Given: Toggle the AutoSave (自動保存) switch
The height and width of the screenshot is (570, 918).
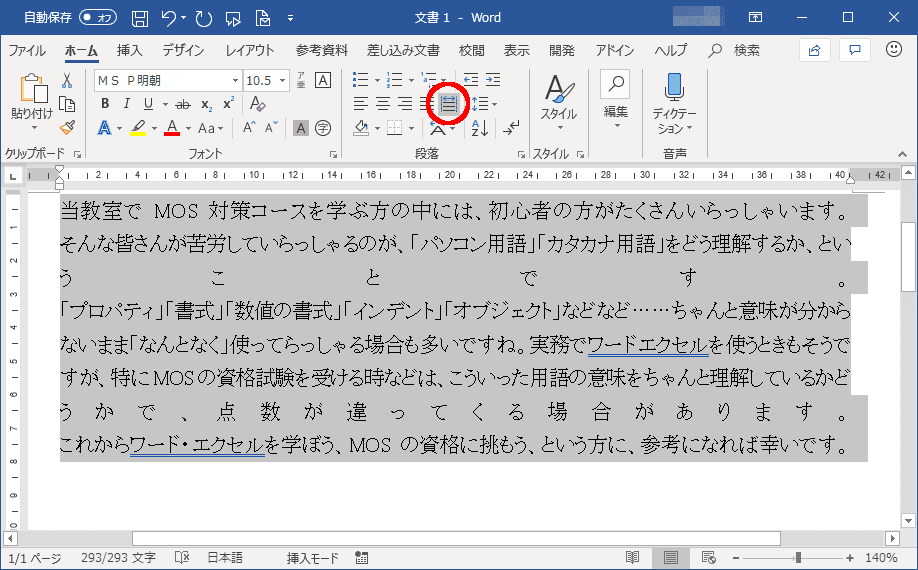Looking at the screenshot, I should (x=98, y=18).
